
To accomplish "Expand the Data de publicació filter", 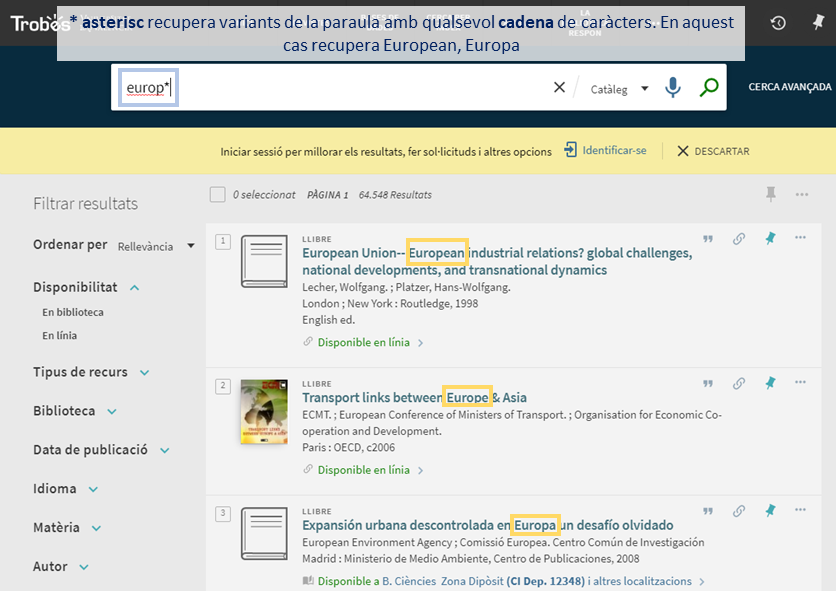I will [x=101, y=450].
